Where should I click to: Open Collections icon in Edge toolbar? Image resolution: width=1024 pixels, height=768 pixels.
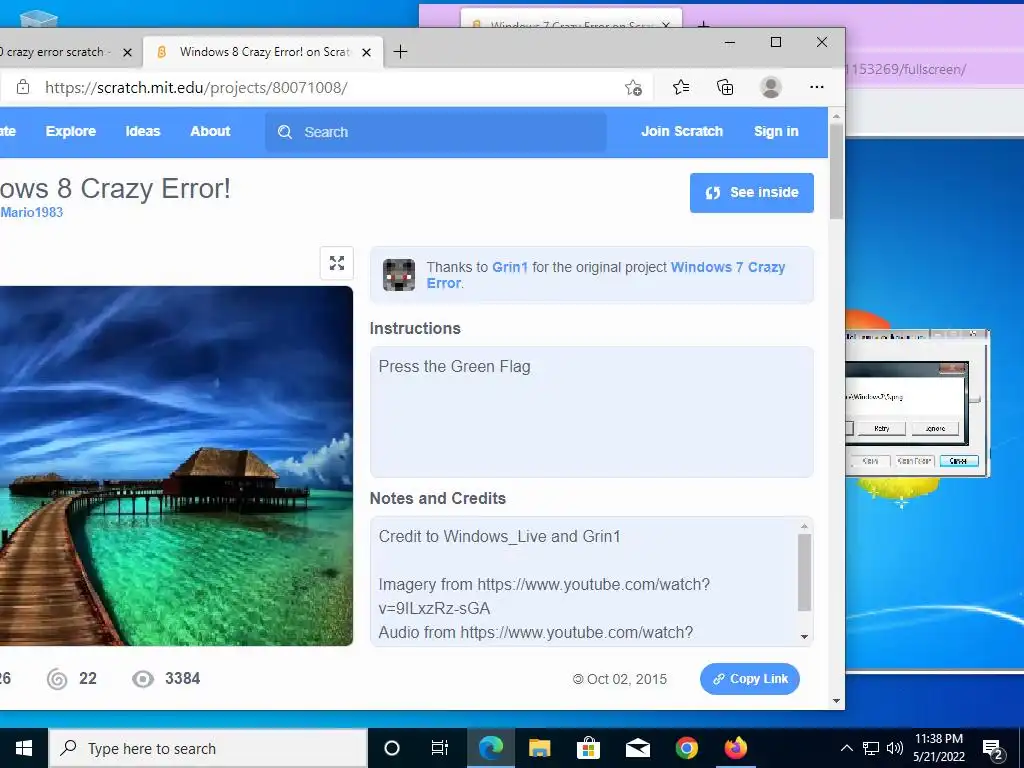pos(725,87)
